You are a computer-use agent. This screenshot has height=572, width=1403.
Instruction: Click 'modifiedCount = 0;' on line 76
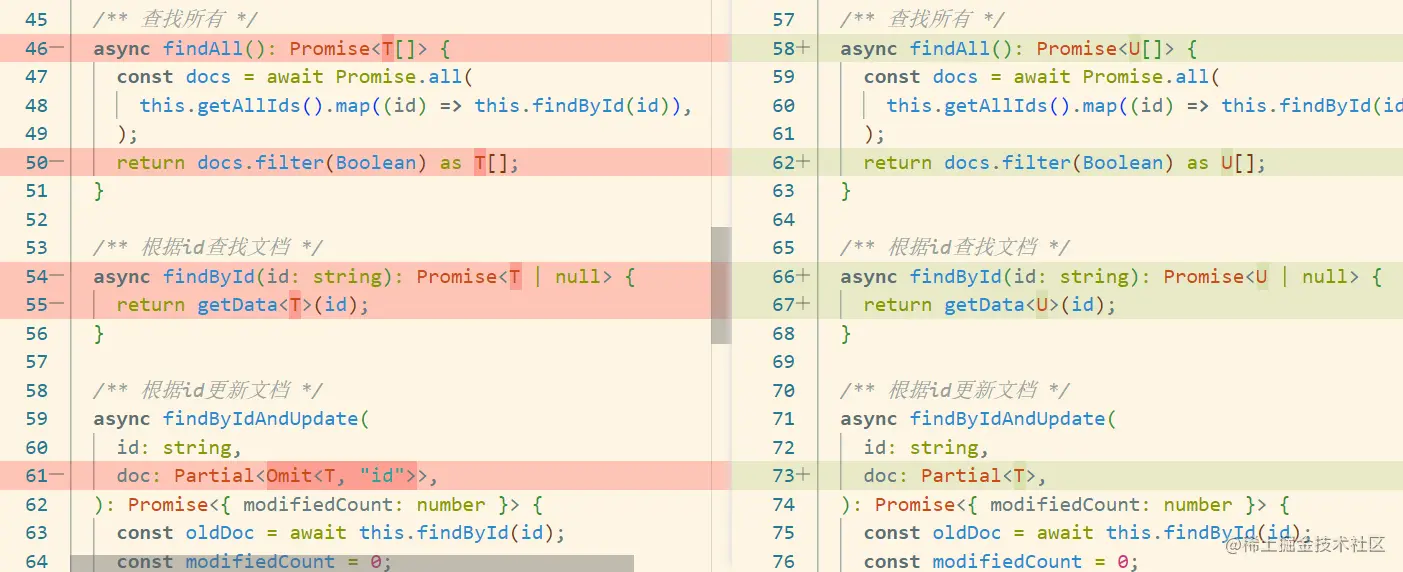coord(1036,561)
